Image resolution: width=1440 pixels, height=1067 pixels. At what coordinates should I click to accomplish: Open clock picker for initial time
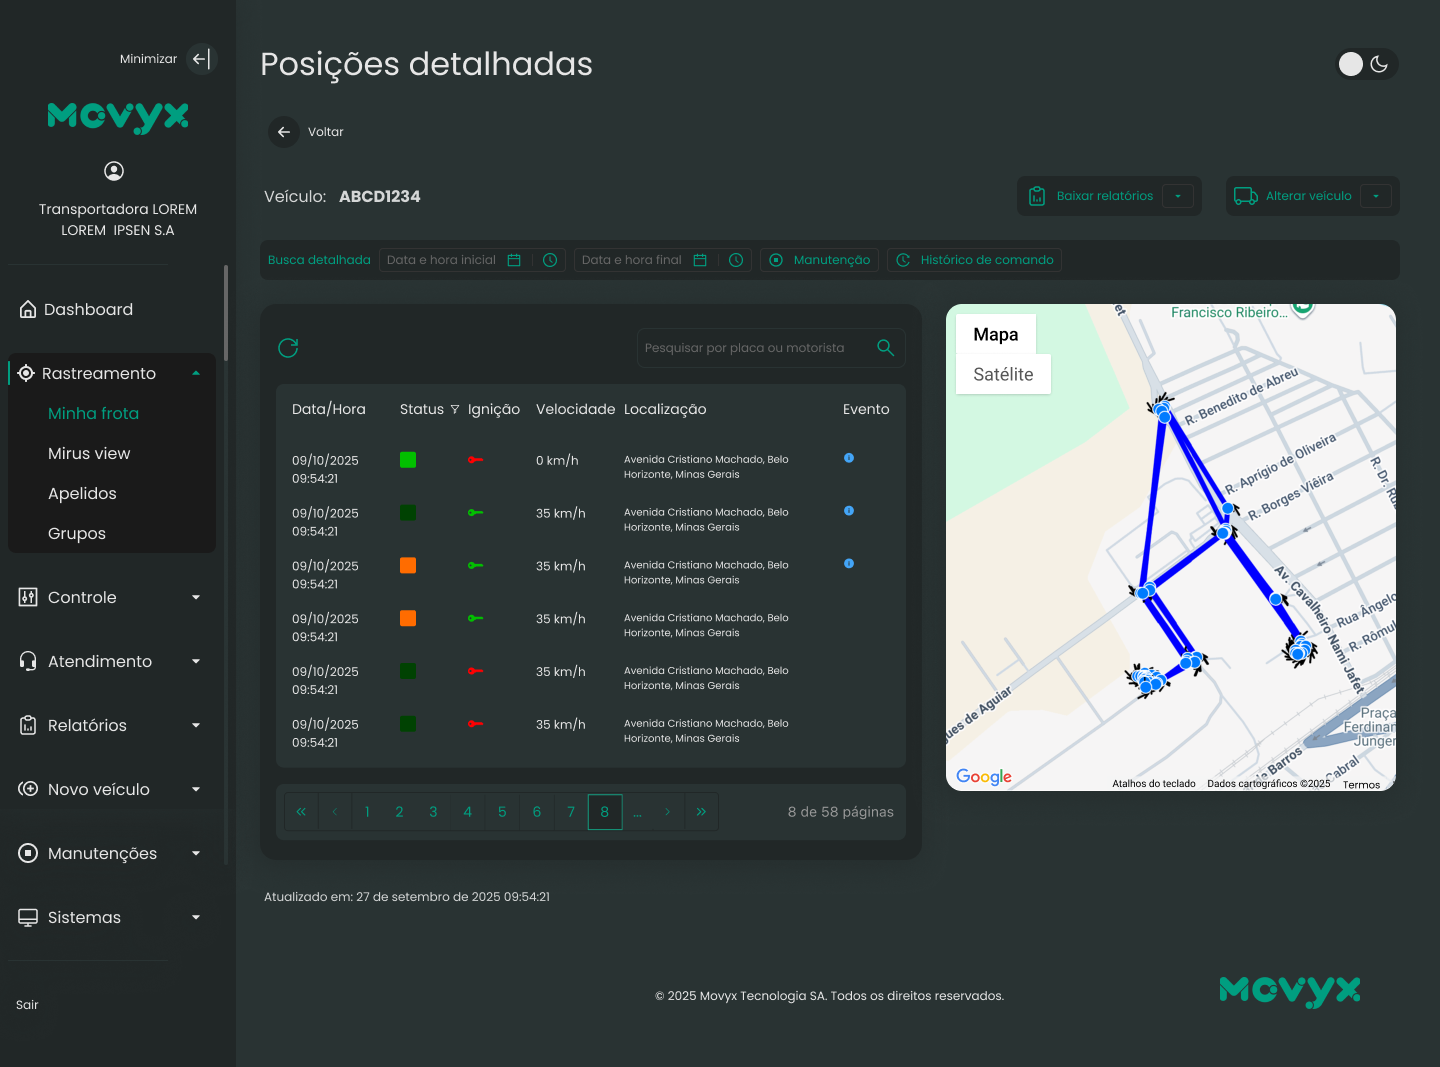click(550, 260)
